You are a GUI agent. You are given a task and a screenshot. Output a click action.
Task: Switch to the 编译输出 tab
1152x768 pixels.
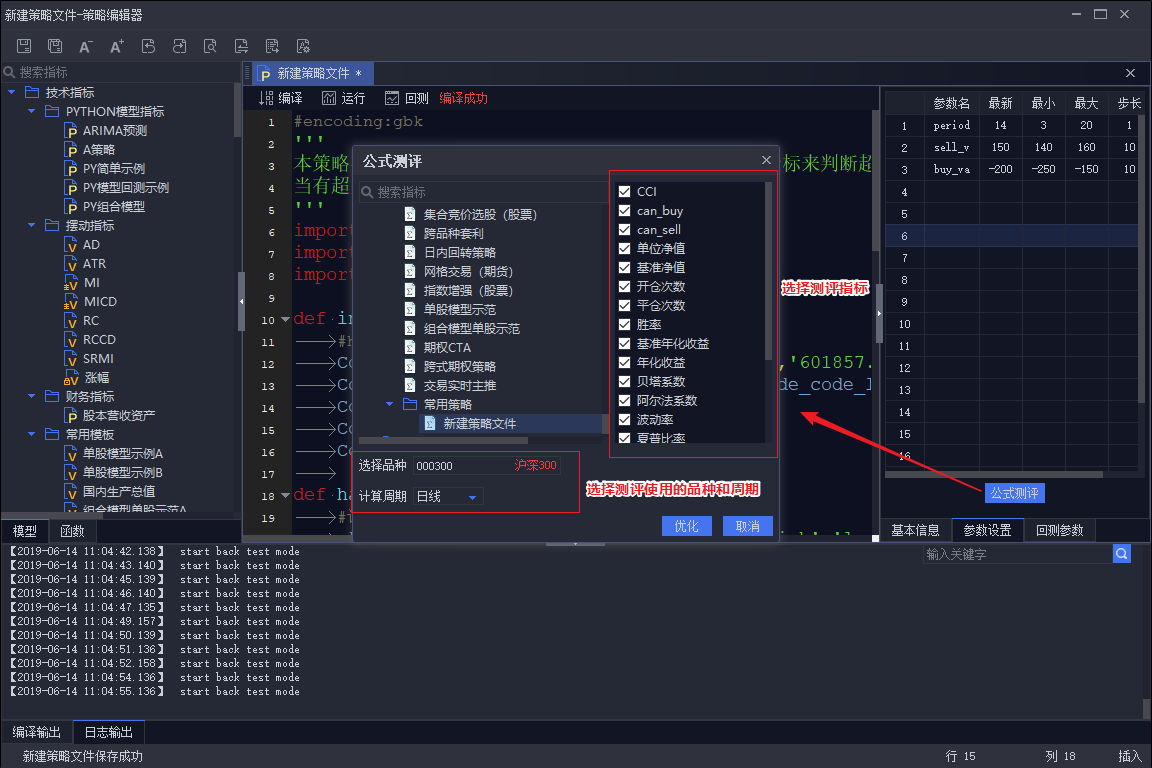37,733
